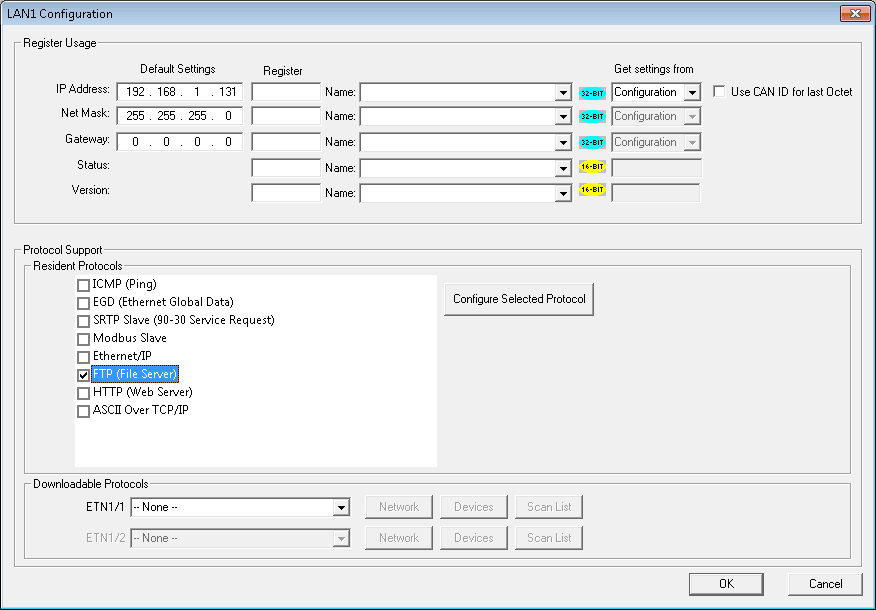The height and width of the screenshot is (610, 876).
Task: Enable EGD (Ethernet Global Data) checkbox
Action: point(83,303)
